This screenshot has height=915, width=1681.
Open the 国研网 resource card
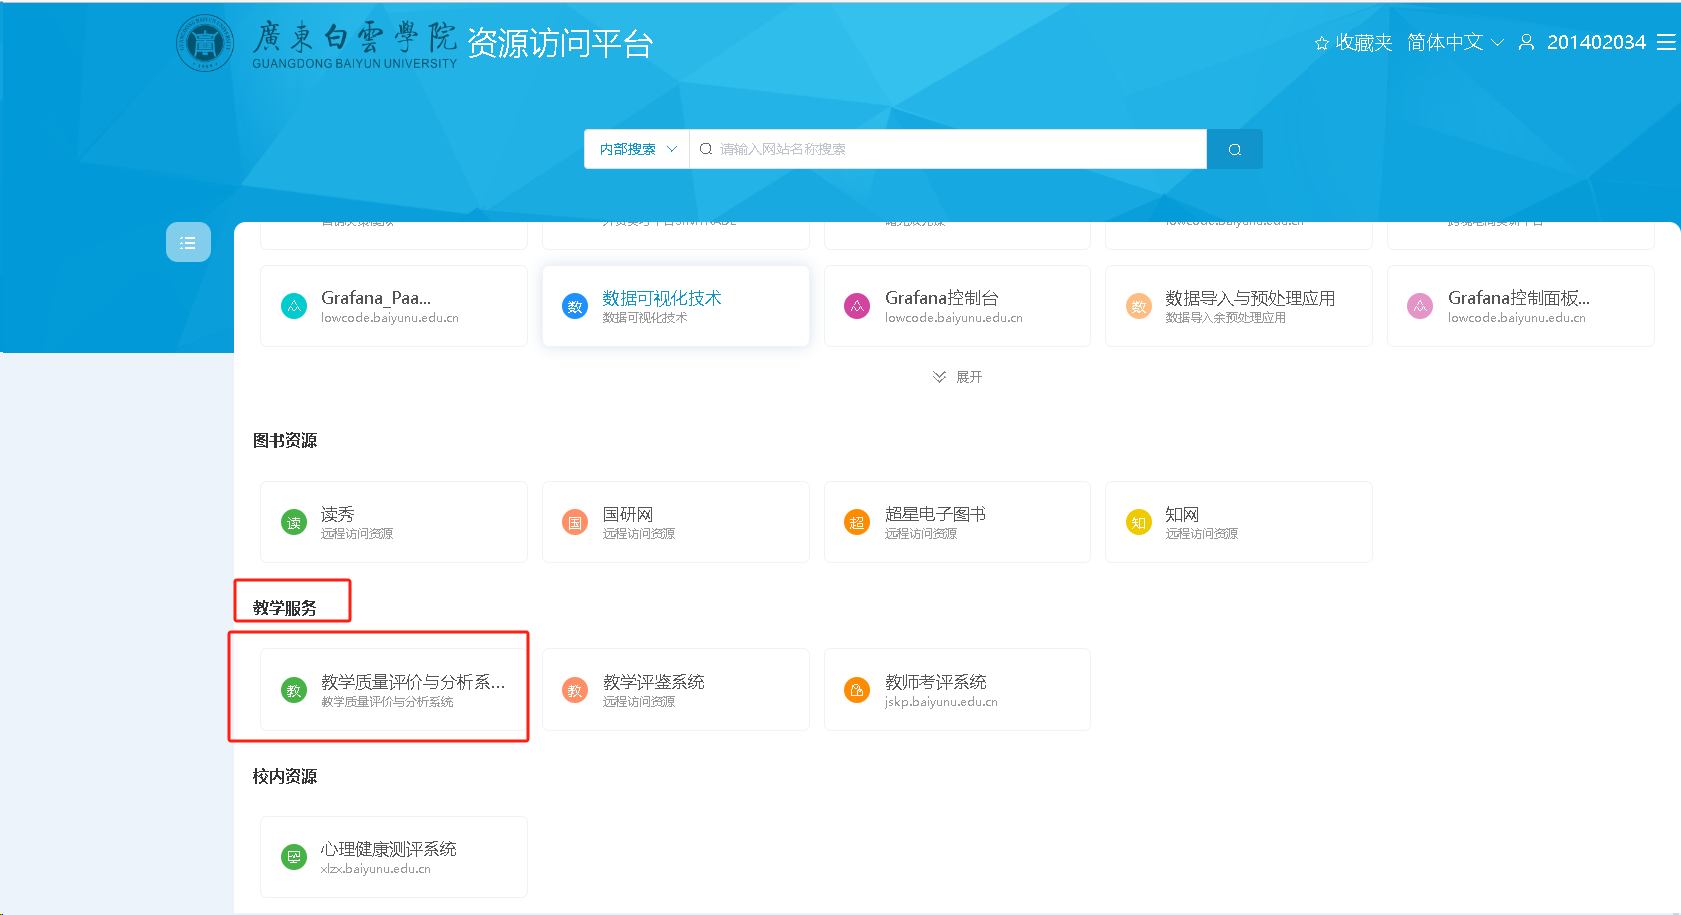point(675,522)
